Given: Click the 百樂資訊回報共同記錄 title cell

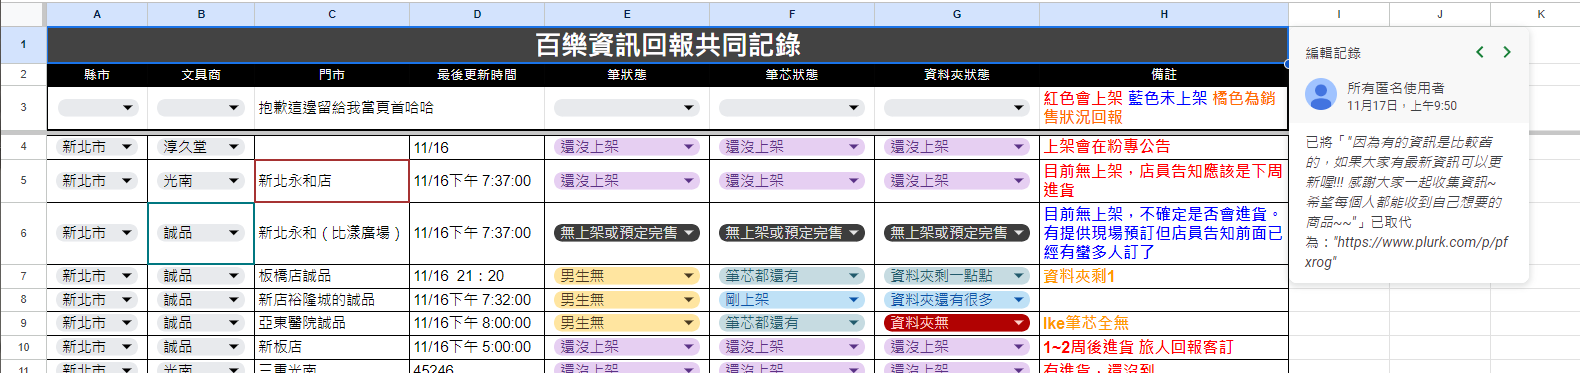Looking at the screenshot, I should coord(668,45).
